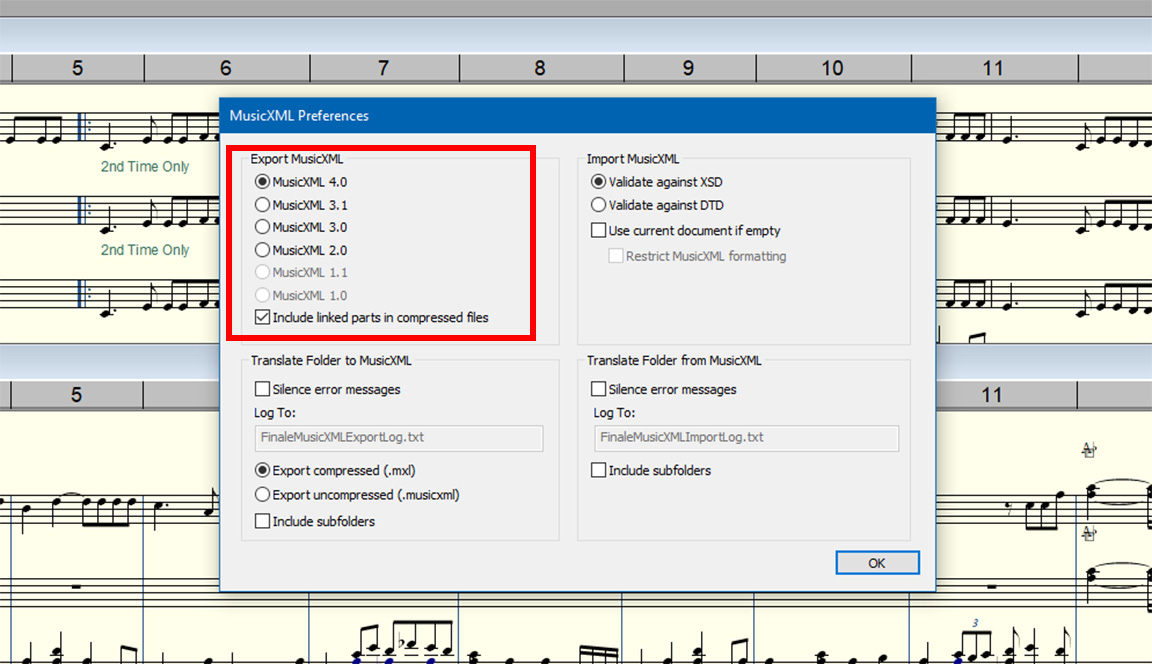Select MusicXML 3.0 radio button
This screenshot has width=1152, height=664.
[263, 227]
